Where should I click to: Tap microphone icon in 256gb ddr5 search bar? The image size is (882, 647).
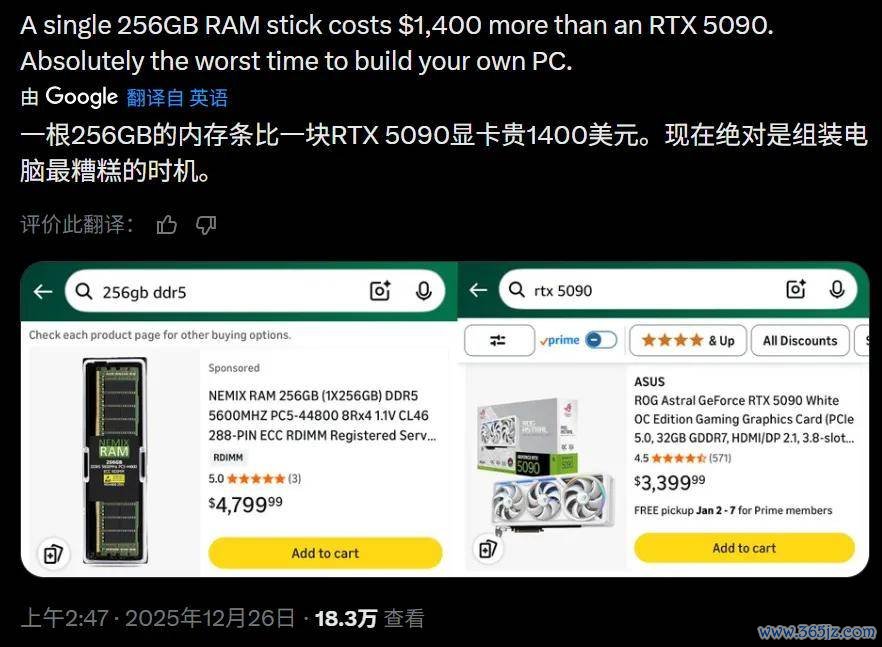click(x=424, y=291)
